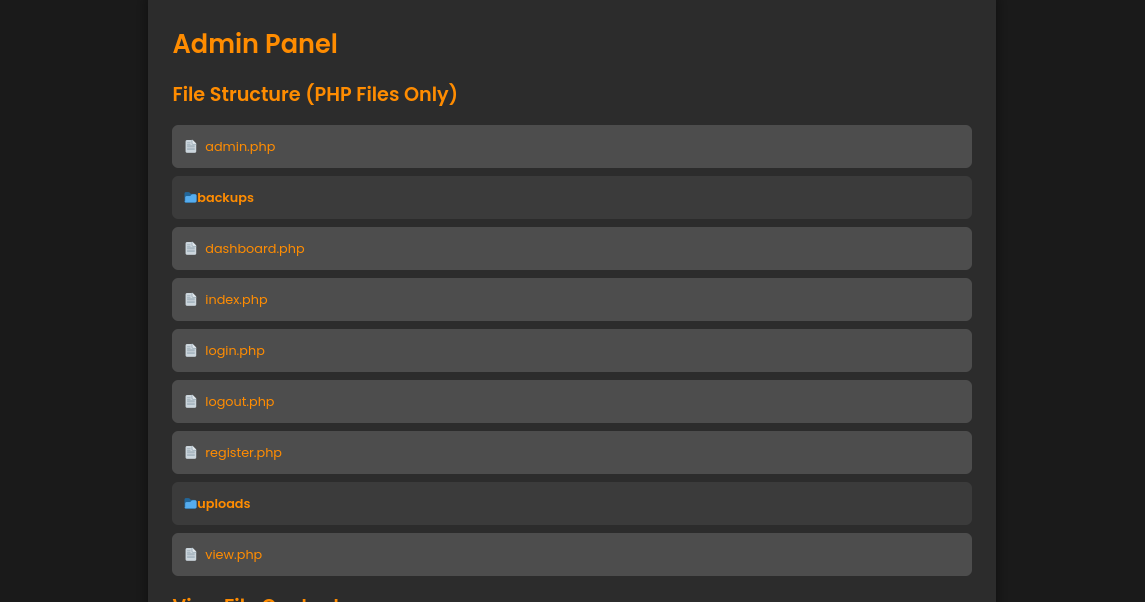View the index.php file

(236, 300)
